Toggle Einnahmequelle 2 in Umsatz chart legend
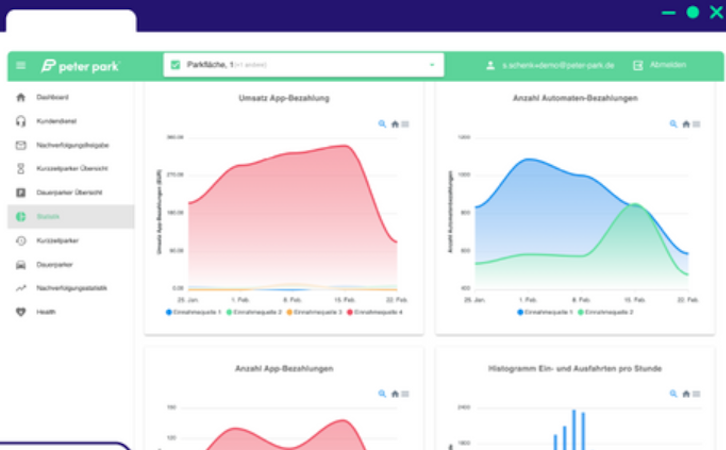 point(254,312)
